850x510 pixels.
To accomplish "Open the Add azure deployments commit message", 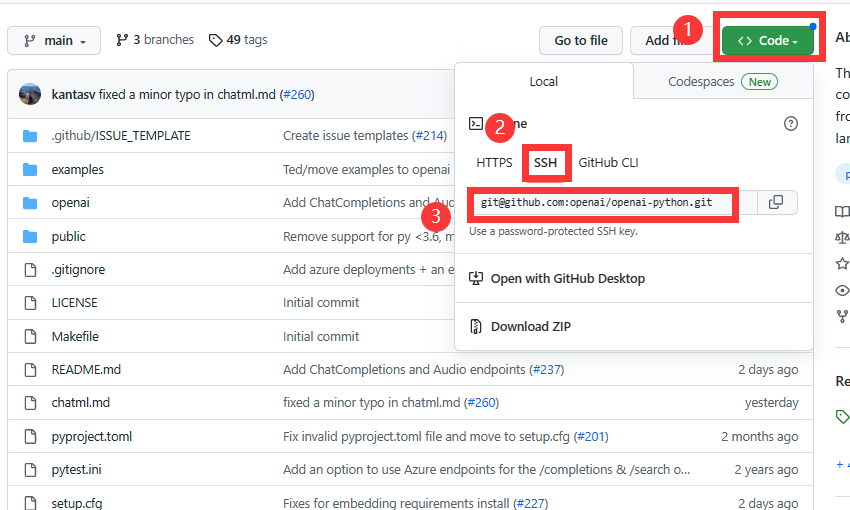I will (x=369, y=270).
